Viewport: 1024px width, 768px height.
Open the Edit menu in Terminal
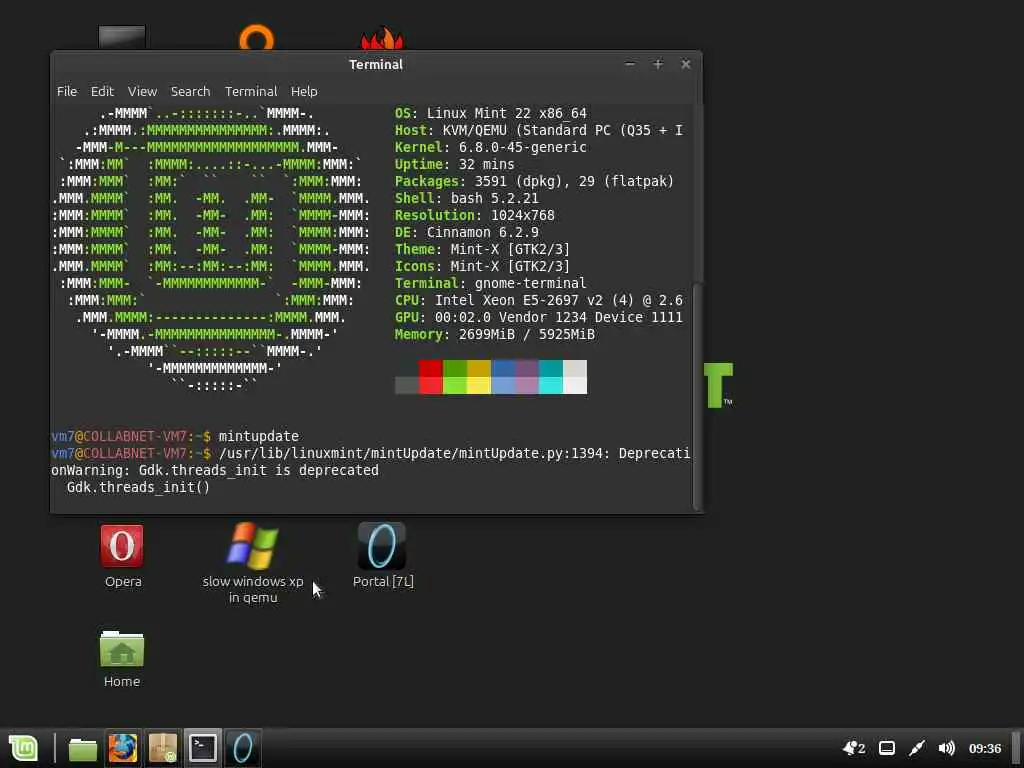click(102, 91)
